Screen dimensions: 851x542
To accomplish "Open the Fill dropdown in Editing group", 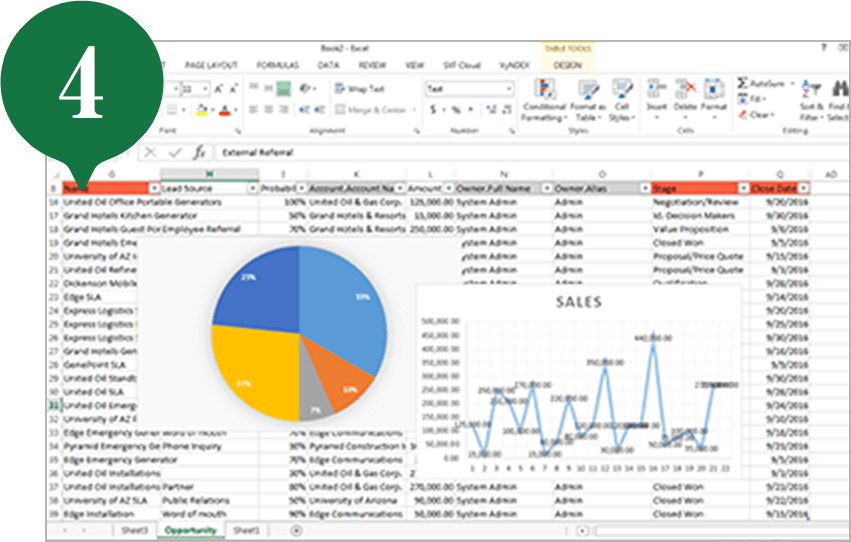I will (x=751, y=99).
